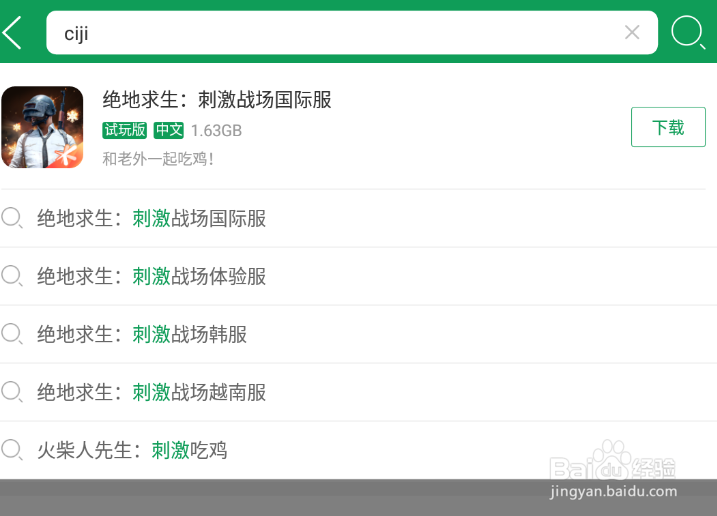Click the search icon beside the 刺激战场韩服 suggestion
Viewport: 717px width, 516px height.
click(12, 334)
